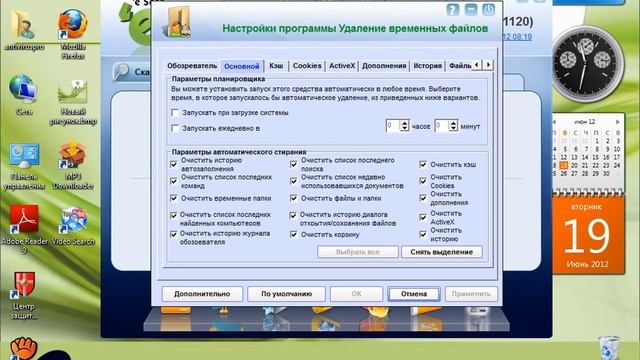This screenshot has width=640, height=360.
Task: Uncheck Очистить список последнего поиска
Action: [293, 164]
